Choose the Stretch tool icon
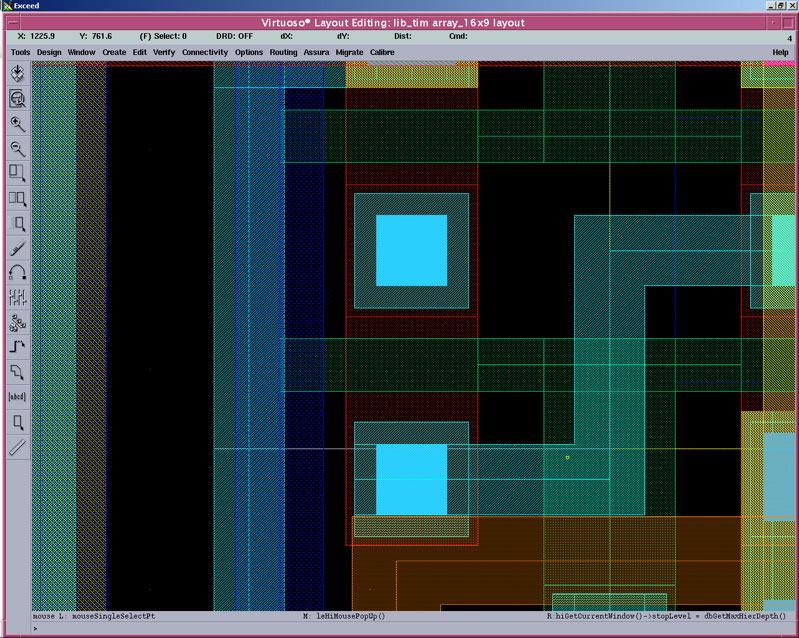The width and height of the screenshot is (799, 638). [17, 174]
